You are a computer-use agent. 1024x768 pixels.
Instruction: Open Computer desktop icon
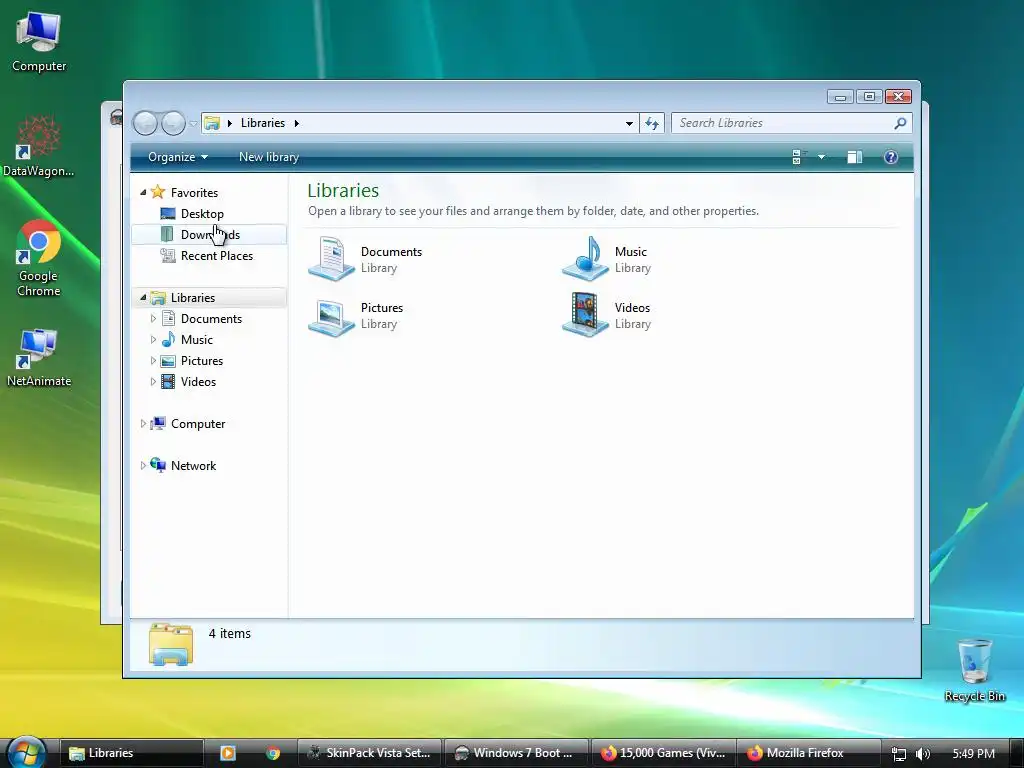coord(39,41)
